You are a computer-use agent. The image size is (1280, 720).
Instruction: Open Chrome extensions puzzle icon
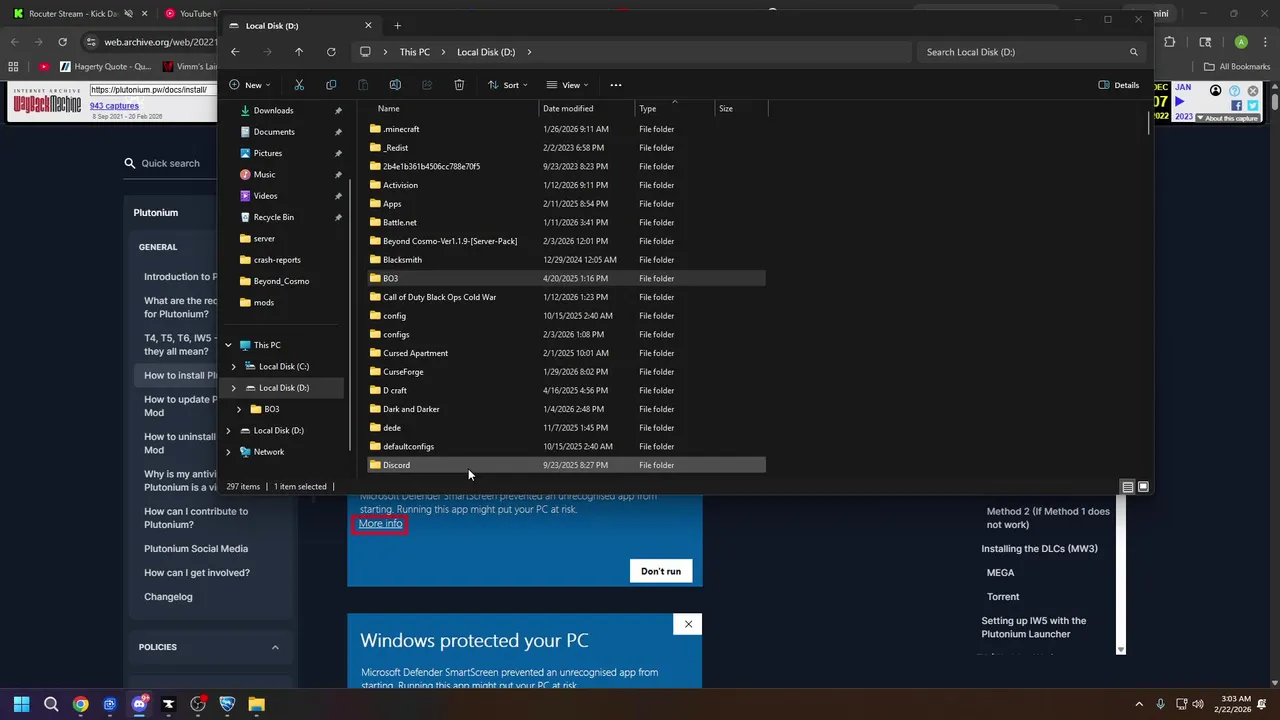pyautogui.click(x=1169, y=42)
